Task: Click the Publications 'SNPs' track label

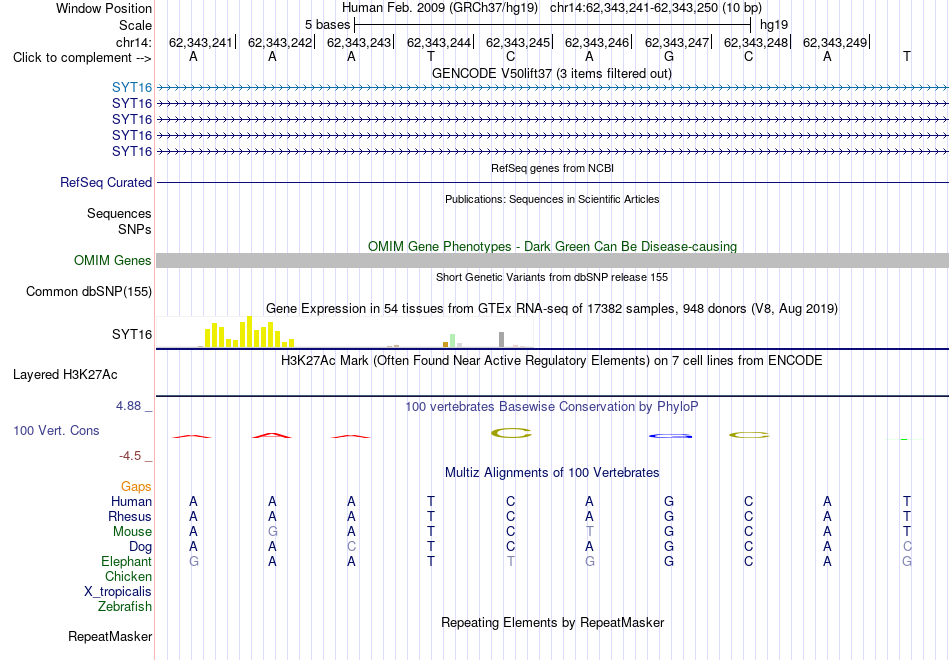Action: coord(135,230)
